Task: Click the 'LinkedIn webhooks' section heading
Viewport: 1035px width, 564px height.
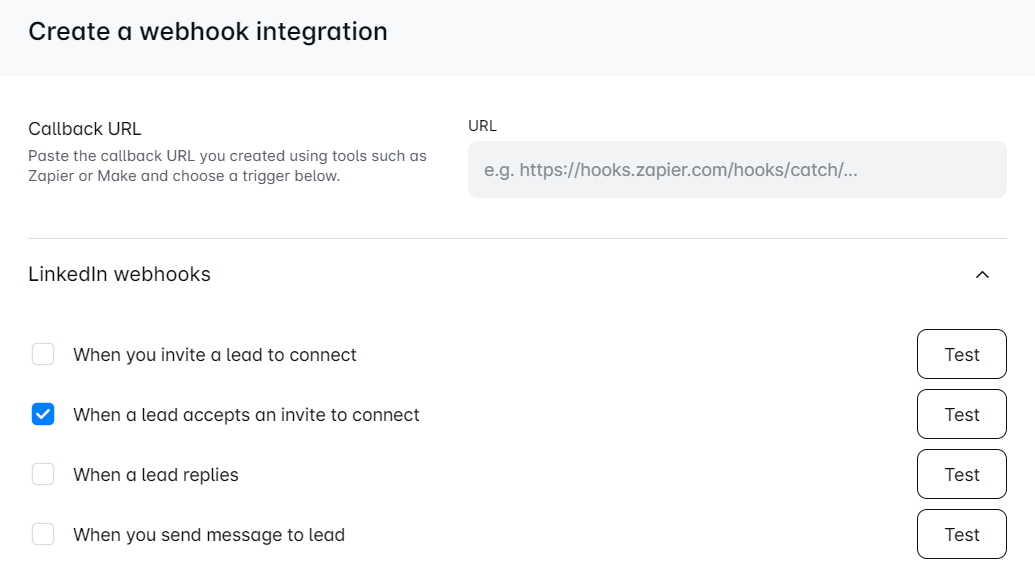Action: [x=119, y=275]
